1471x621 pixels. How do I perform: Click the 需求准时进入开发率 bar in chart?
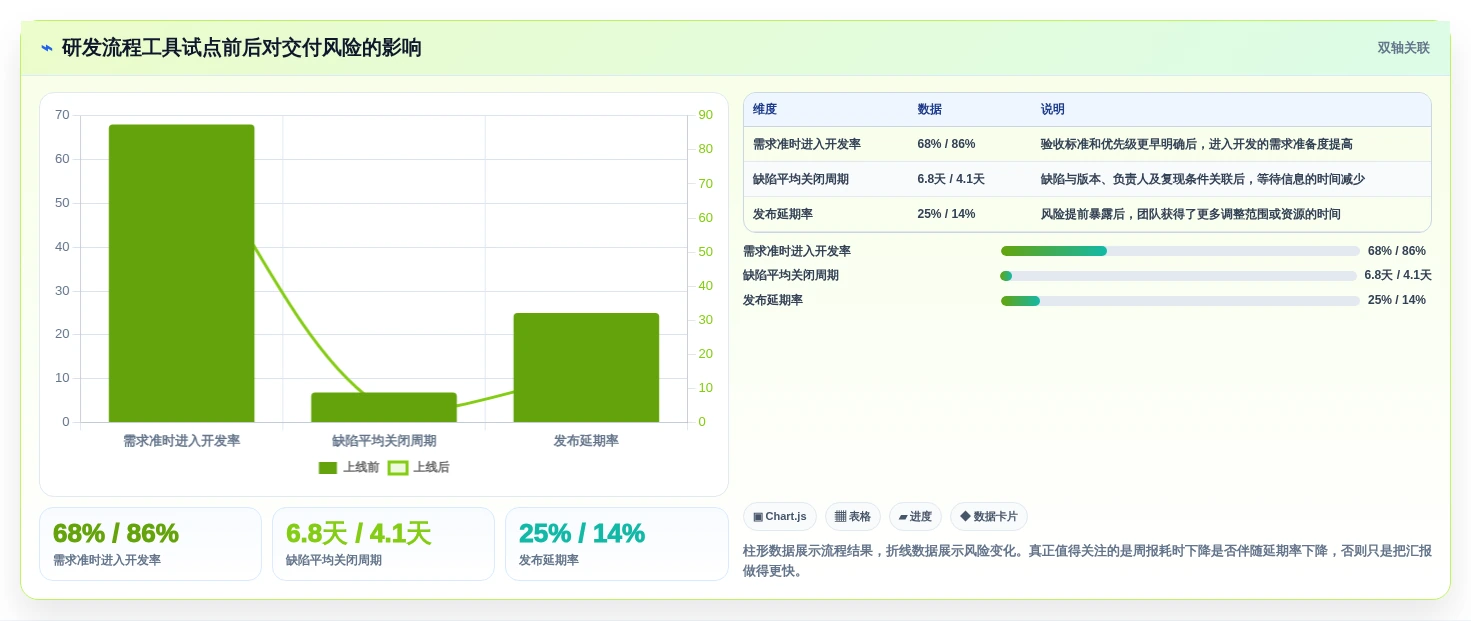(182, 273)
